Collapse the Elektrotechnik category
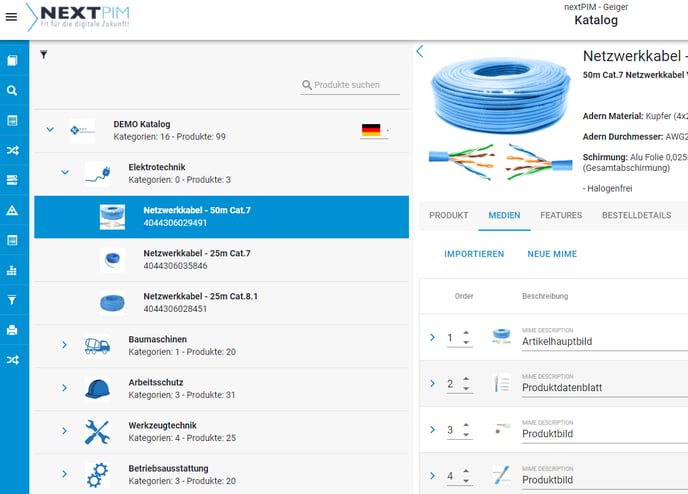Screen dimensions: 688x494 click(65, 172)
